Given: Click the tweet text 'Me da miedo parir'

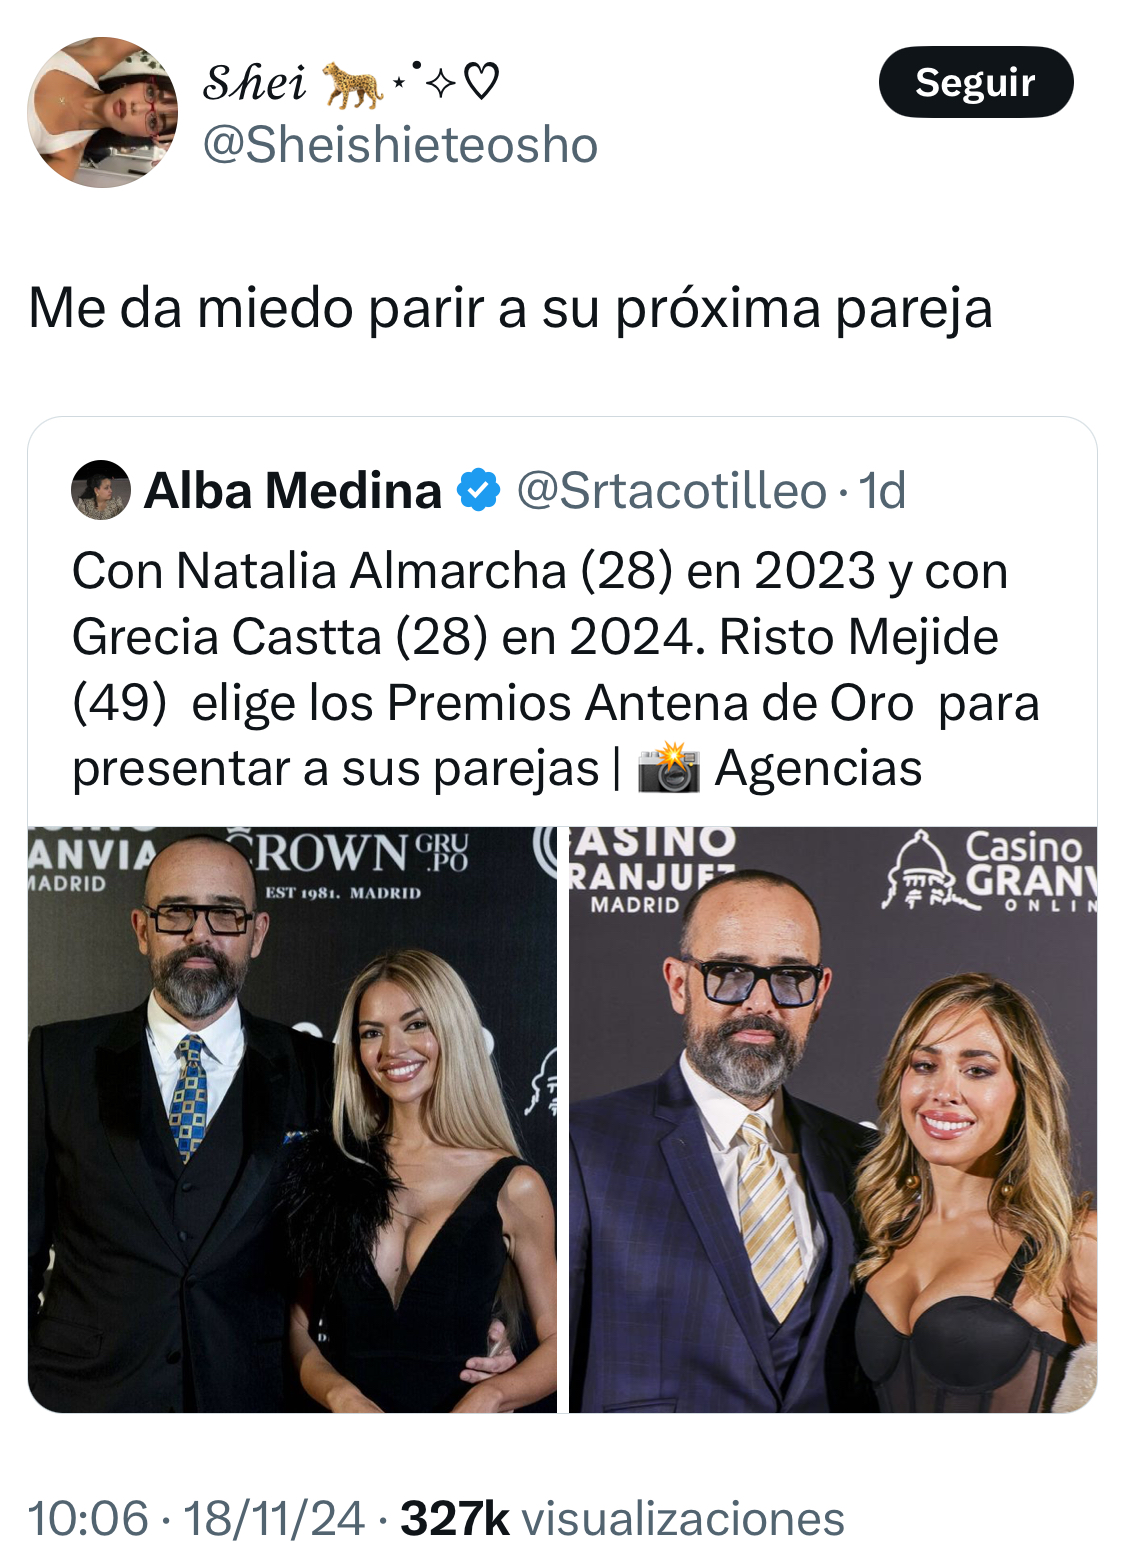Looking at the screenshot, I should pos(510,308).
